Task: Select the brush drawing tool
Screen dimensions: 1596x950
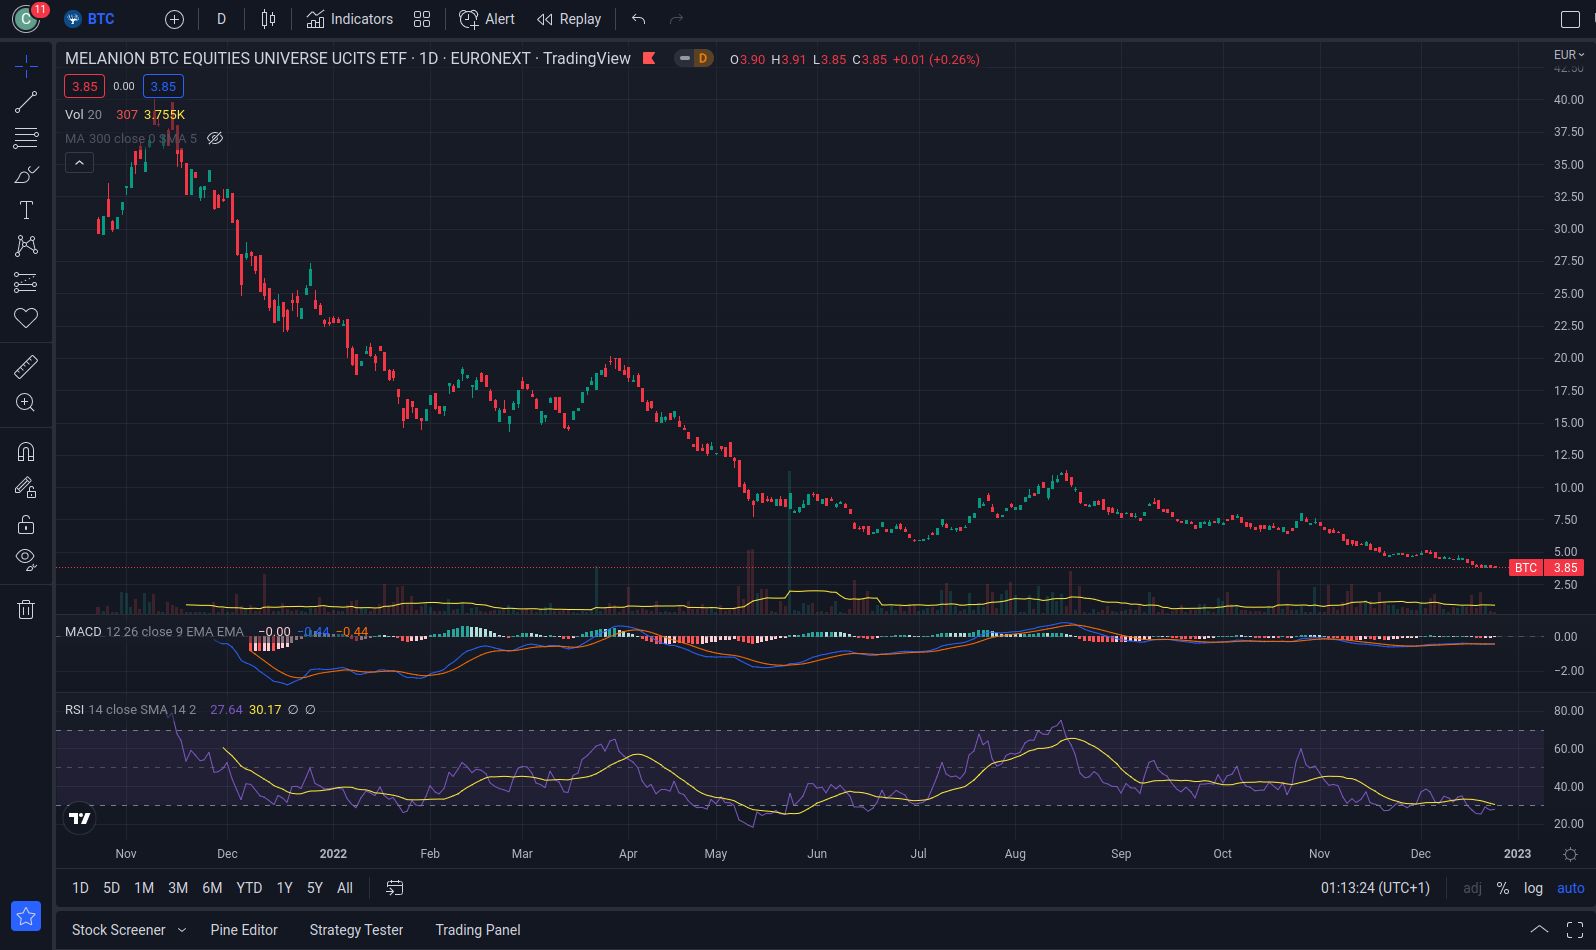Action: click(x=26, y=174)
